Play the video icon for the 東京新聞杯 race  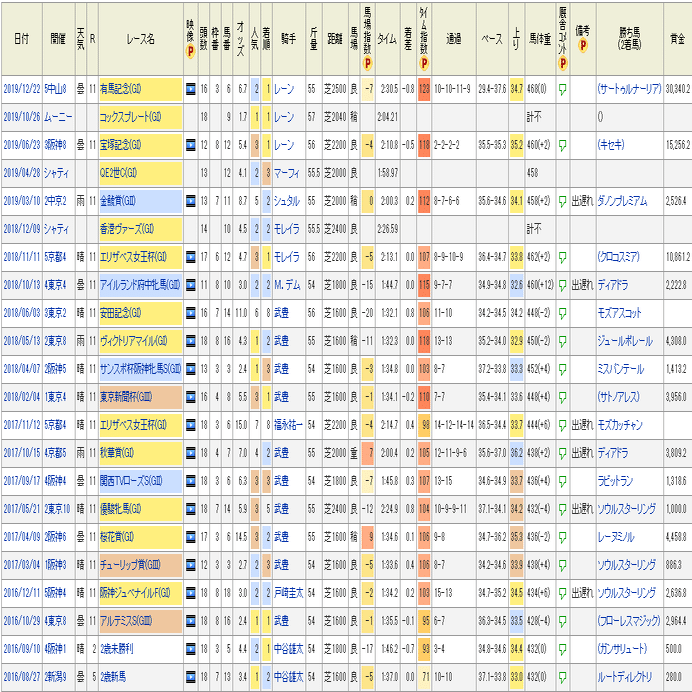coord(191,397)
